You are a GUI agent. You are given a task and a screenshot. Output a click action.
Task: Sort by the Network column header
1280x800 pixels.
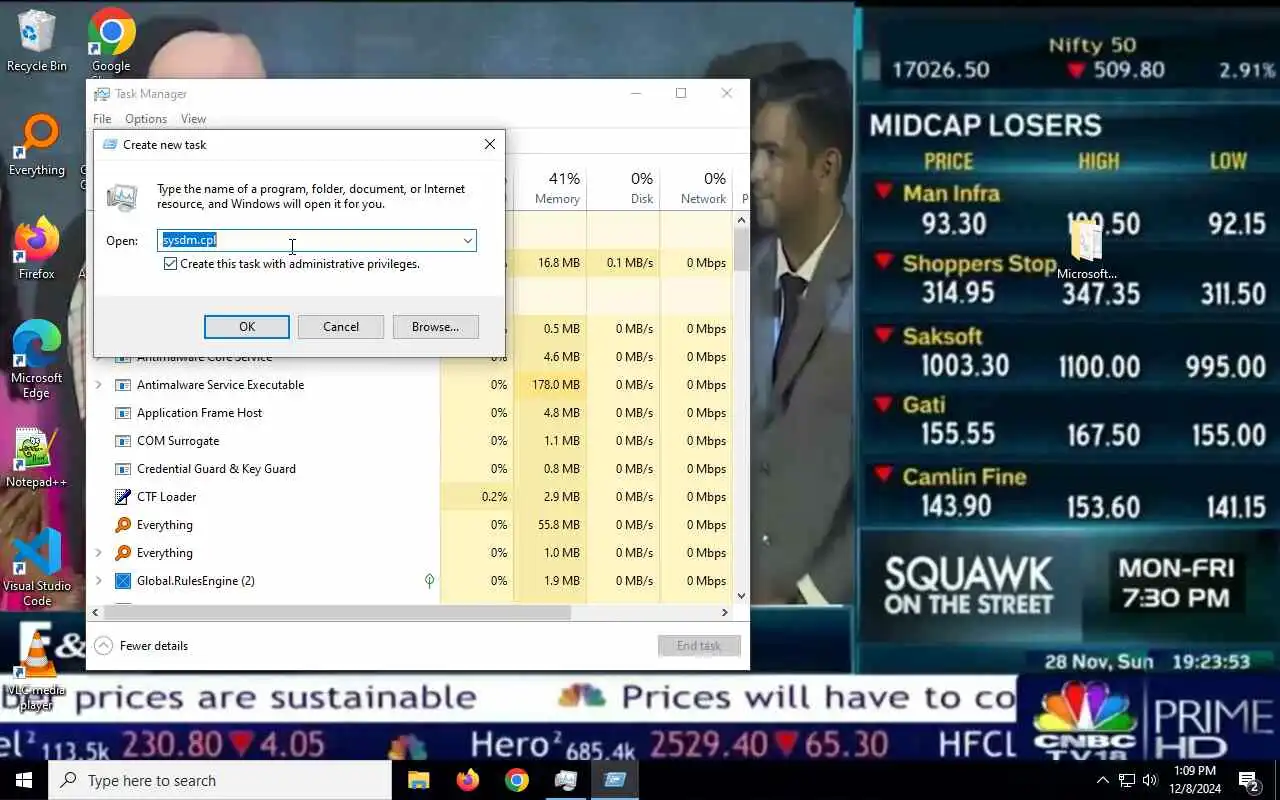[x=696, y=187]
